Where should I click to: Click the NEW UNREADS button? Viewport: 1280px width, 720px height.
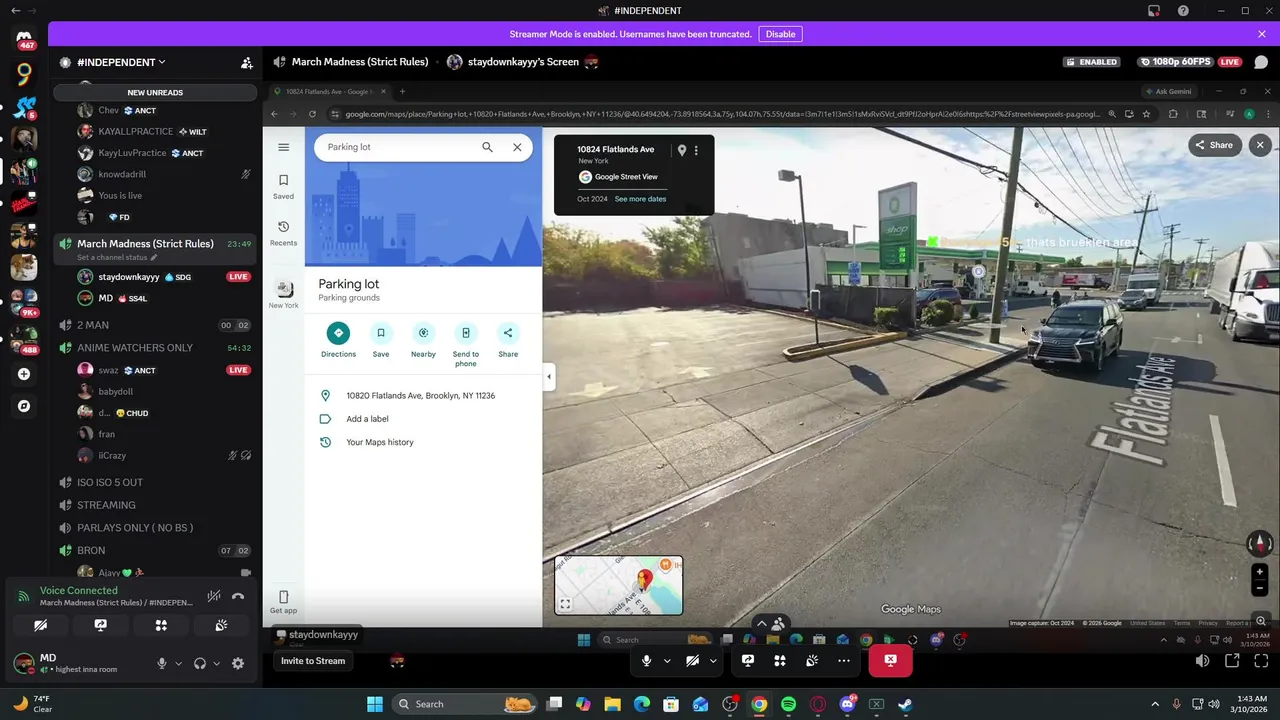click(x=155, y=92)
